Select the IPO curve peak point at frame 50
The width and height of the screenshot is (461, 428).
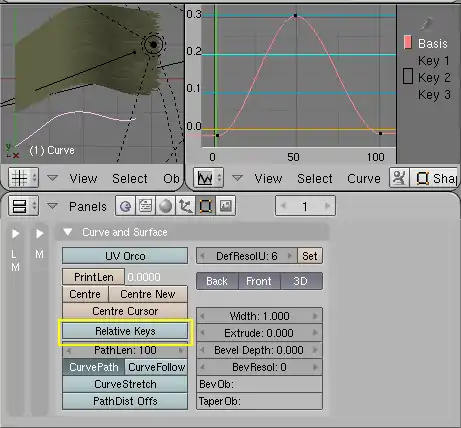pyautogui.click(x=296, y=15)
